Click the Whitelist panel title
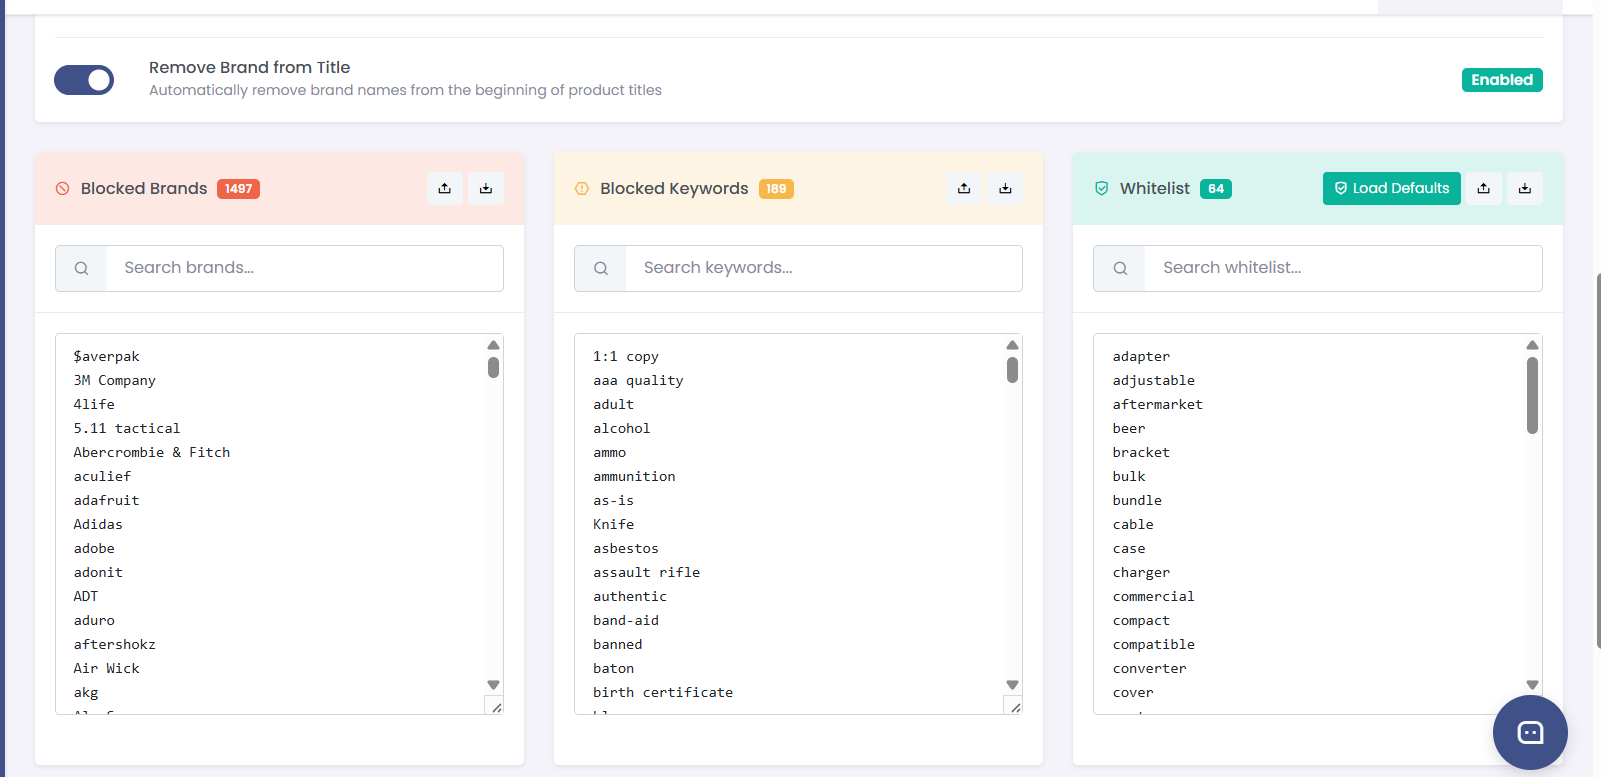 tap(1155, 189)
